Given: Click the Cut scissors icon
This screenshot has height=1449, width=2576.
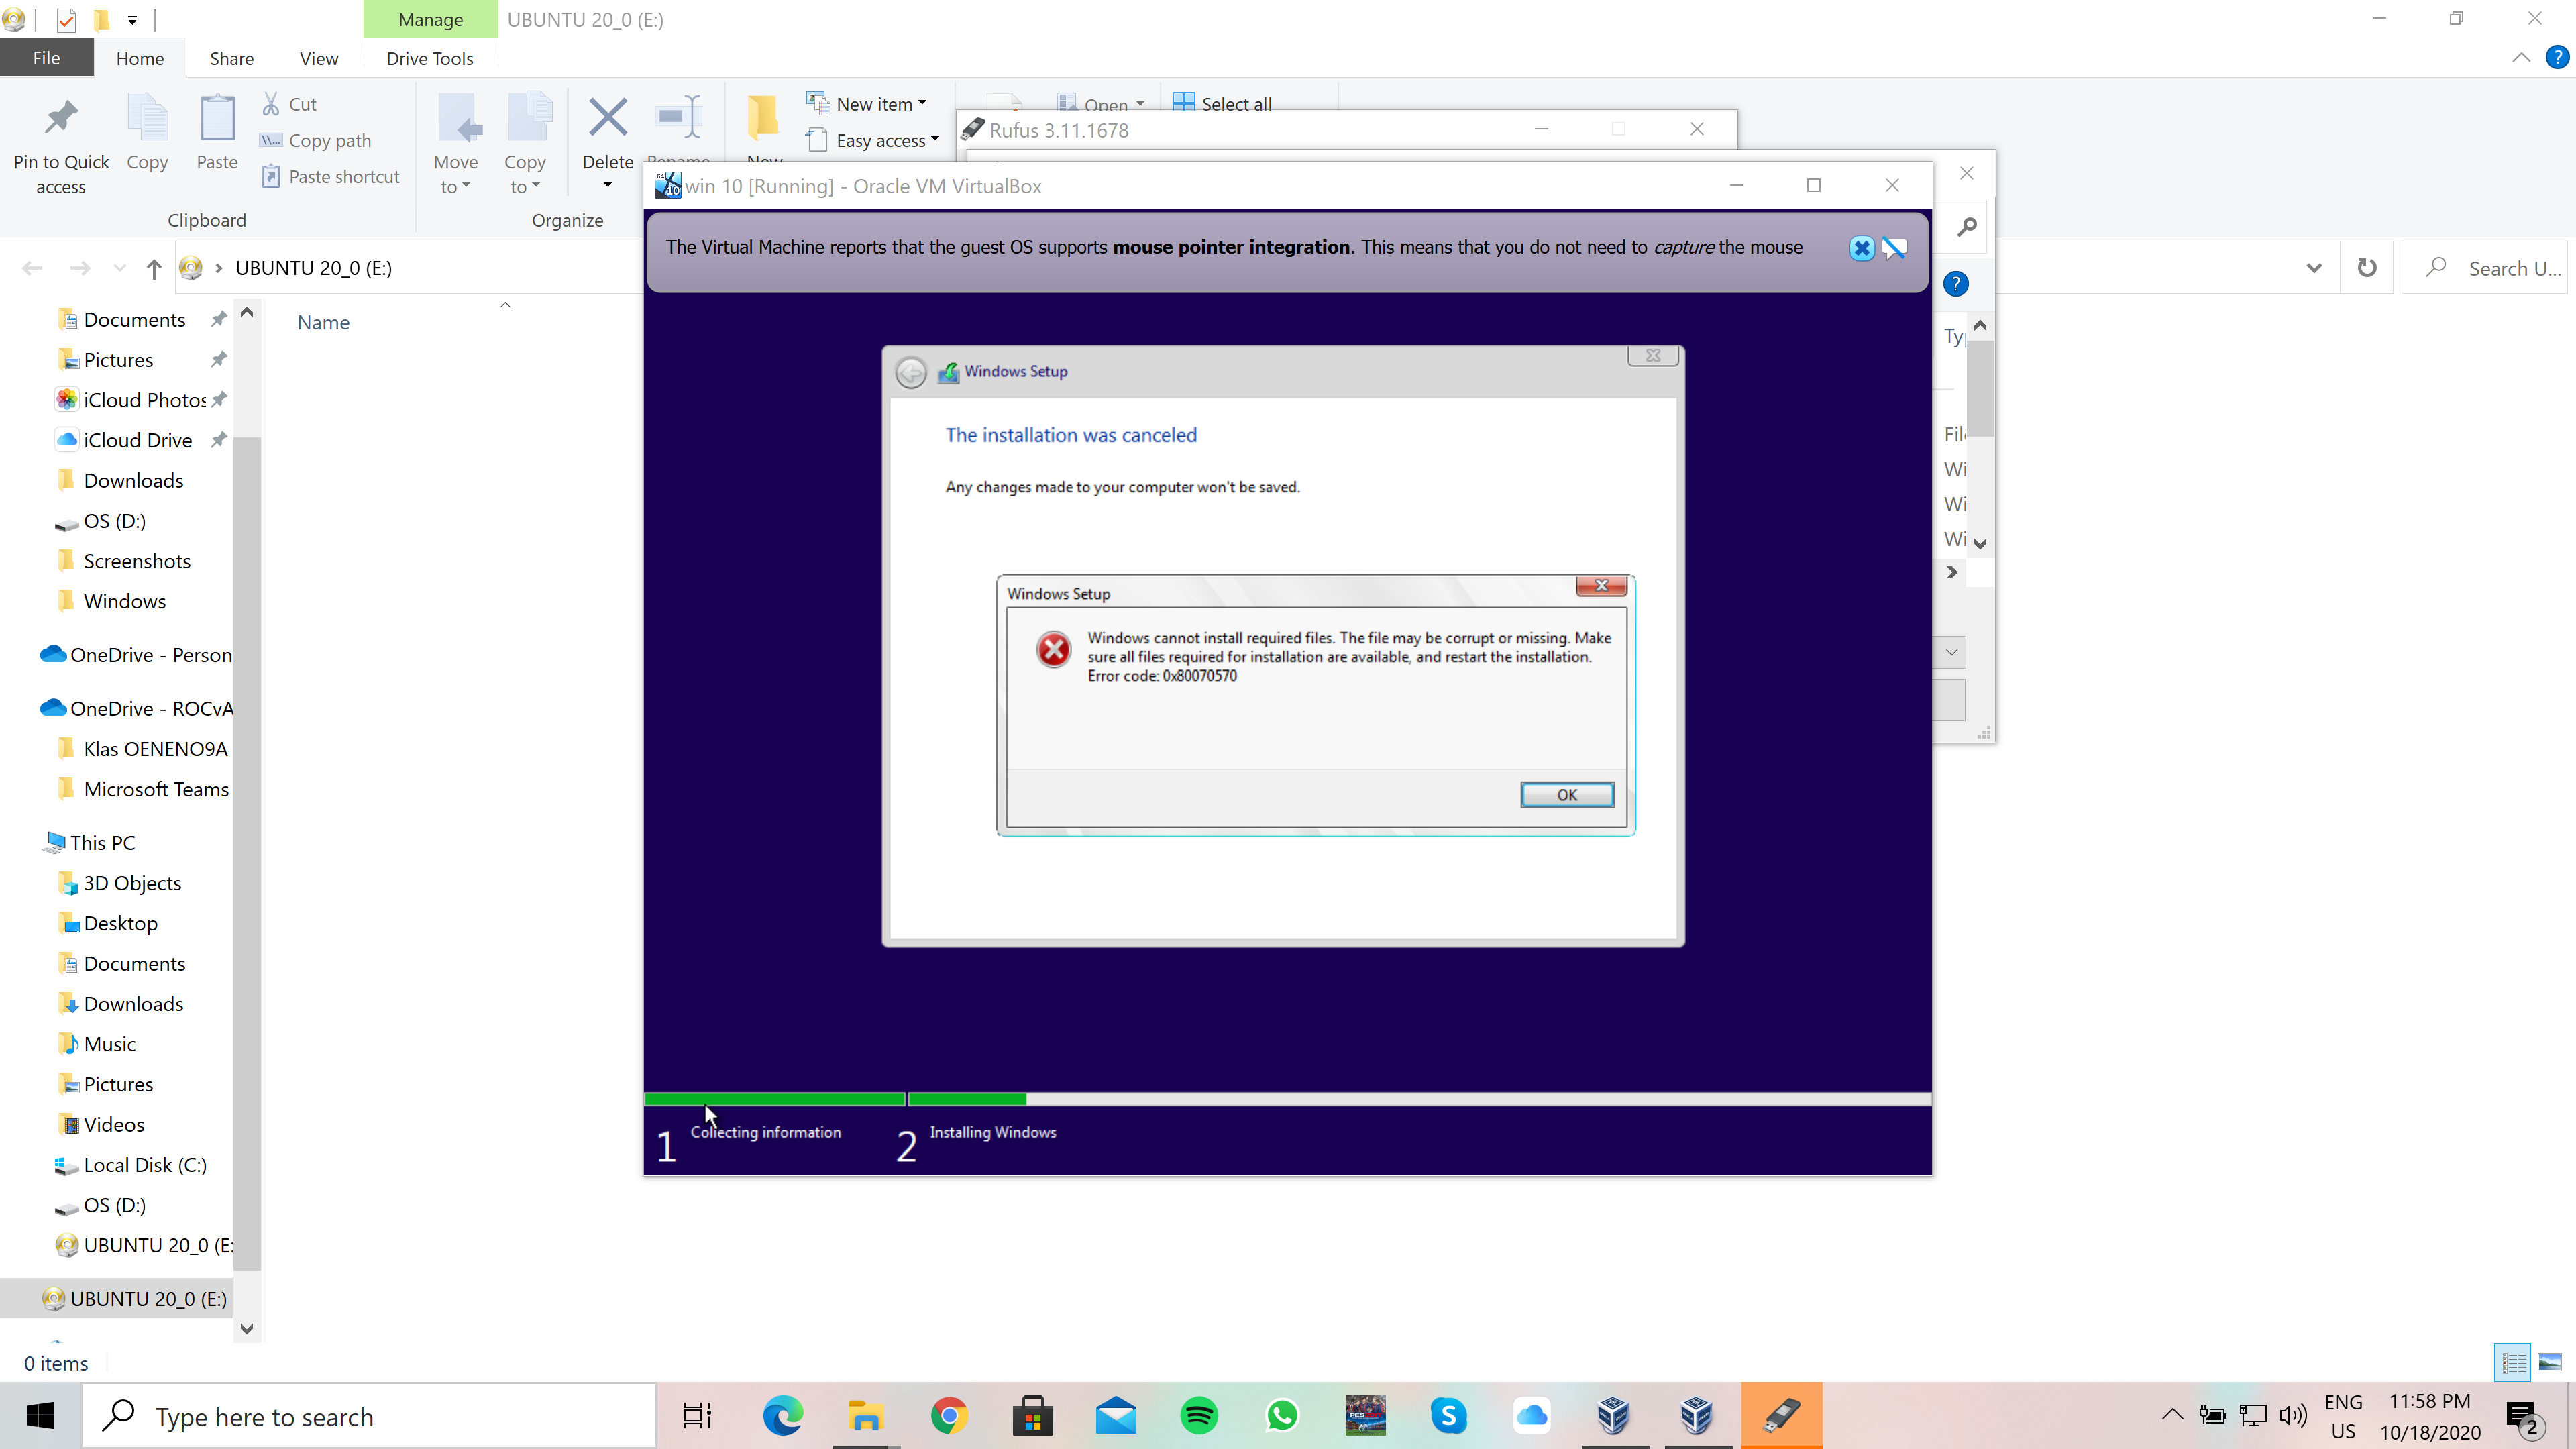Looking at the screenshot, I should pos(271,104).
